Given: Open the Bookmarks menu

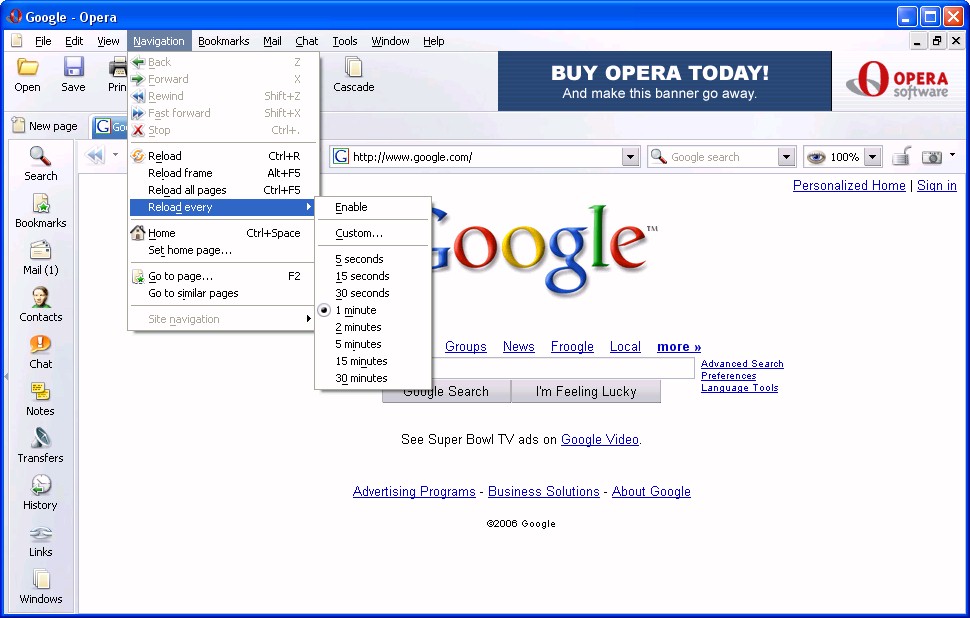Looking at the screenshot, I should (x=223, y=41).
